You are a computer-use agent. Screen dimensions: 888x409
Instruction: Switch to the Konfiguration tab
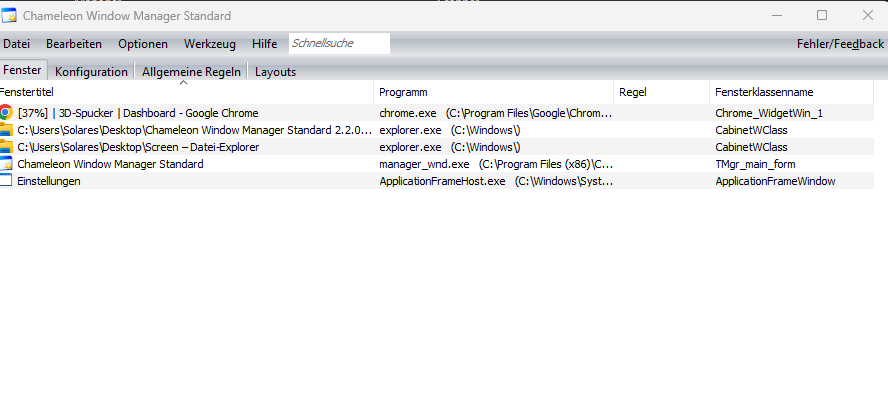[91, 72]
